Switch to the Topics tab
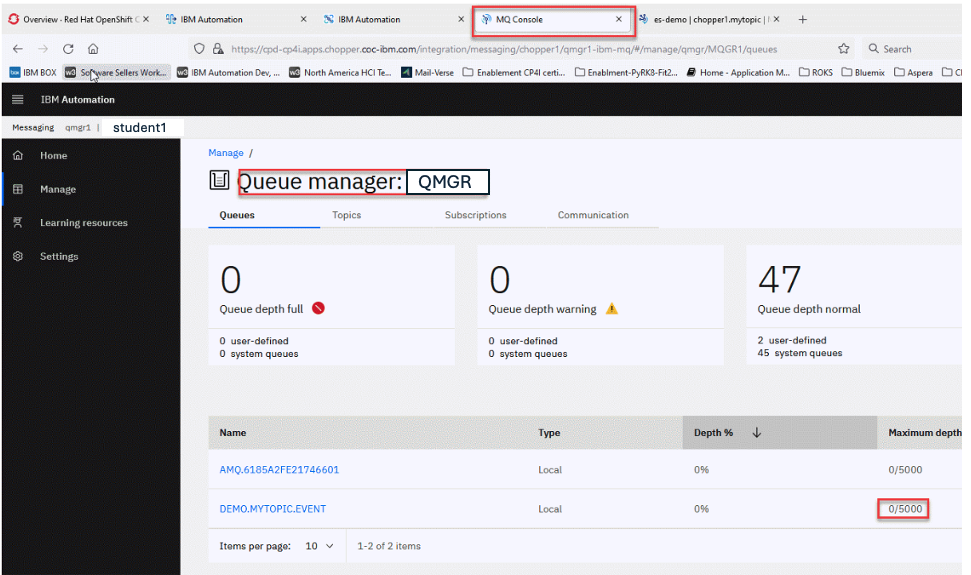The width and height of the screenshot is (971, 575). (346, 215)
